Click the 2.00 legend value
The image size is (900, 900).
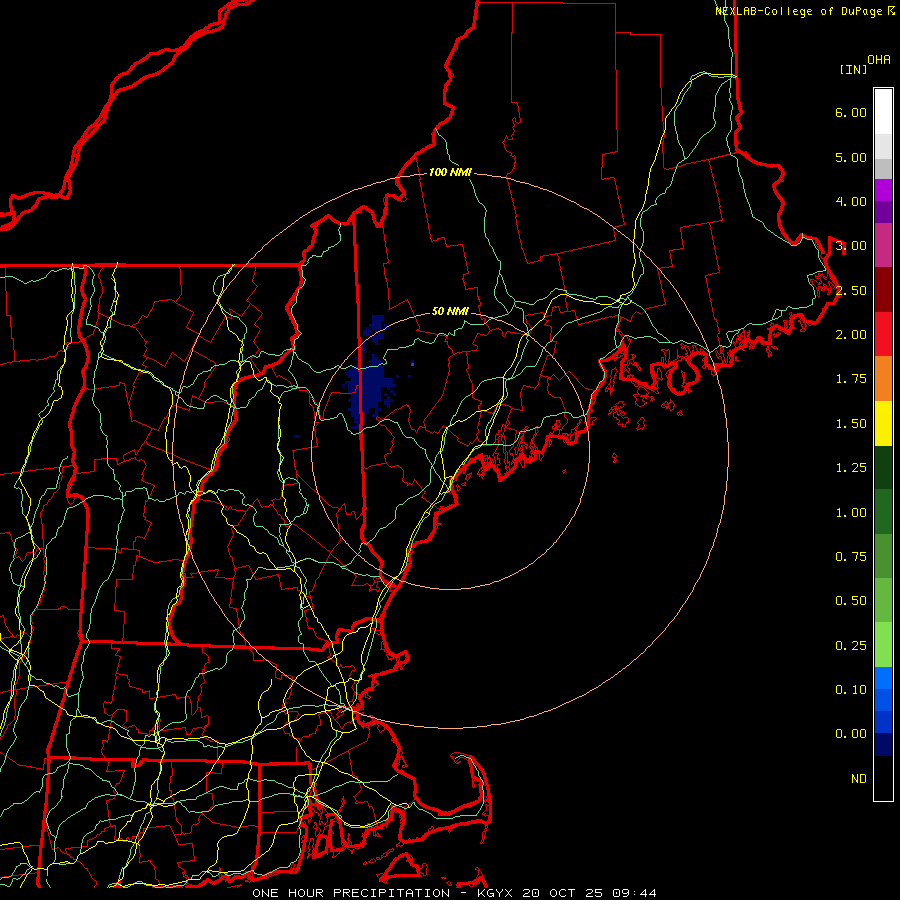[851, 335]
